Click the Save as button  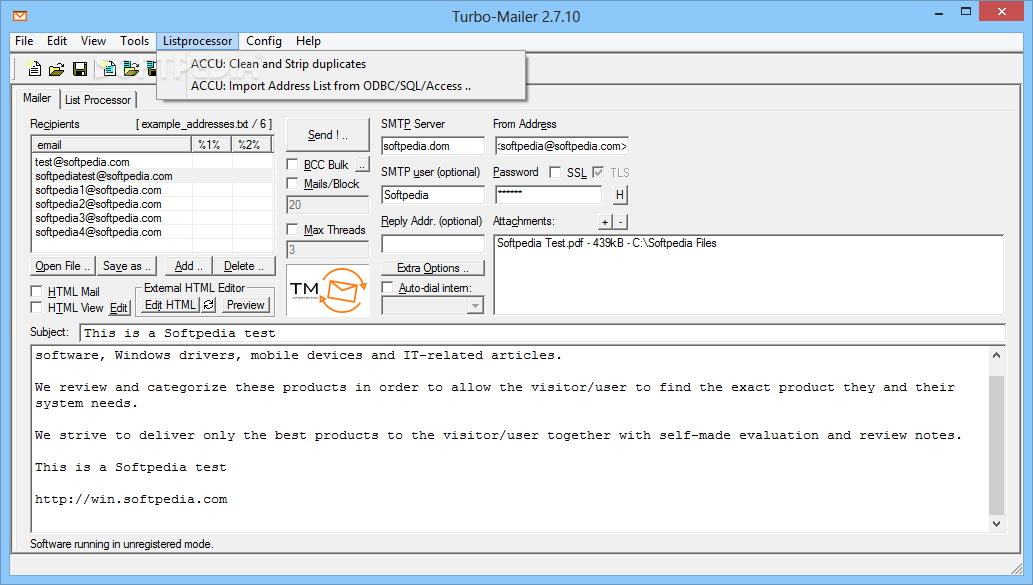click(127, 266)
